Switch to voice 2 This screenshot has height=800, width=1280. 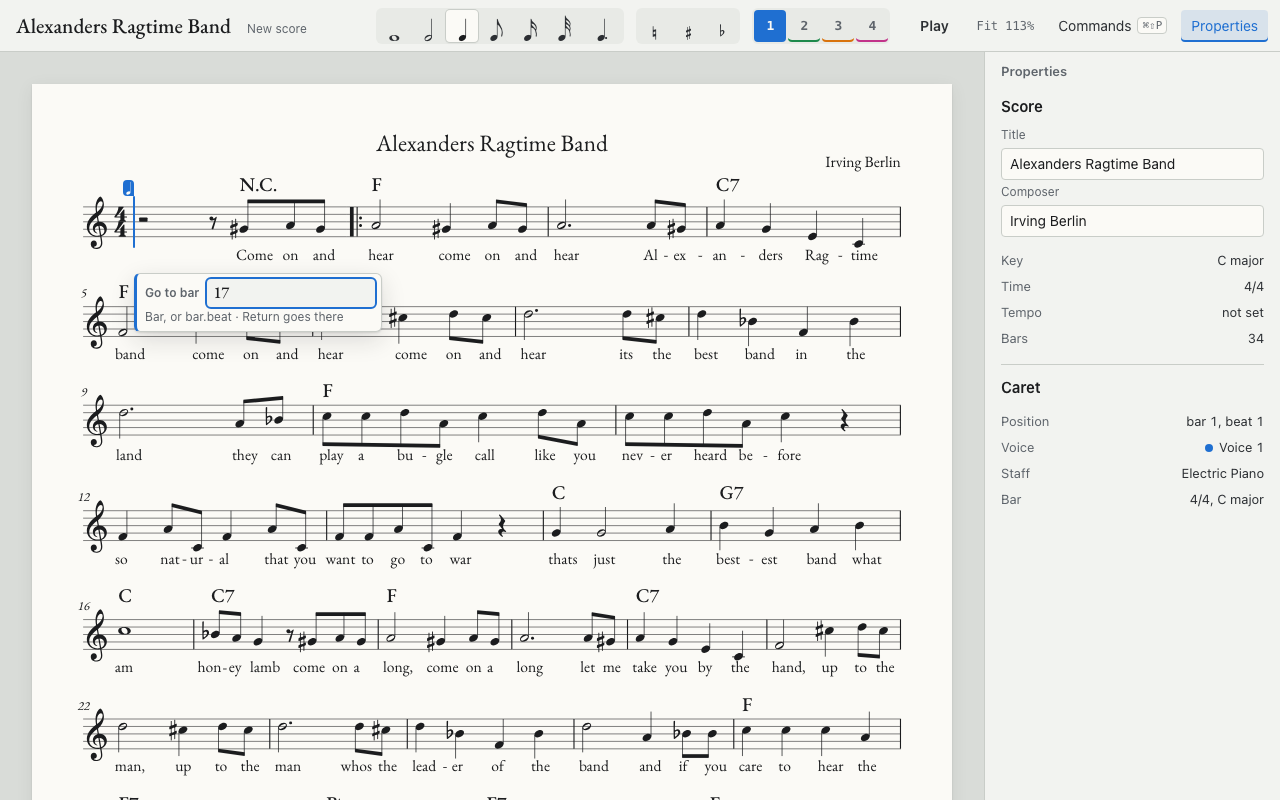click(x=804, y=26)
